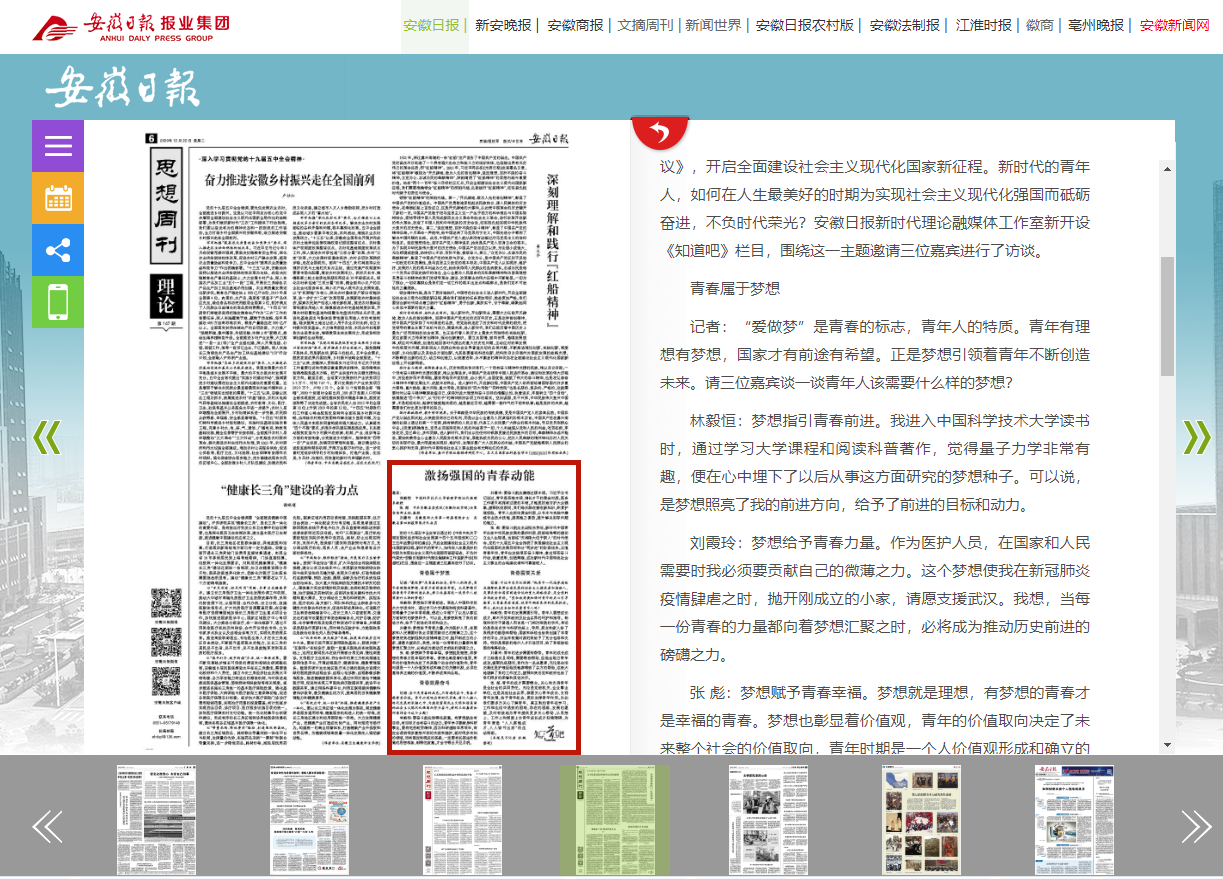Click the article scrollbar down arrow

pos(1166,745)
